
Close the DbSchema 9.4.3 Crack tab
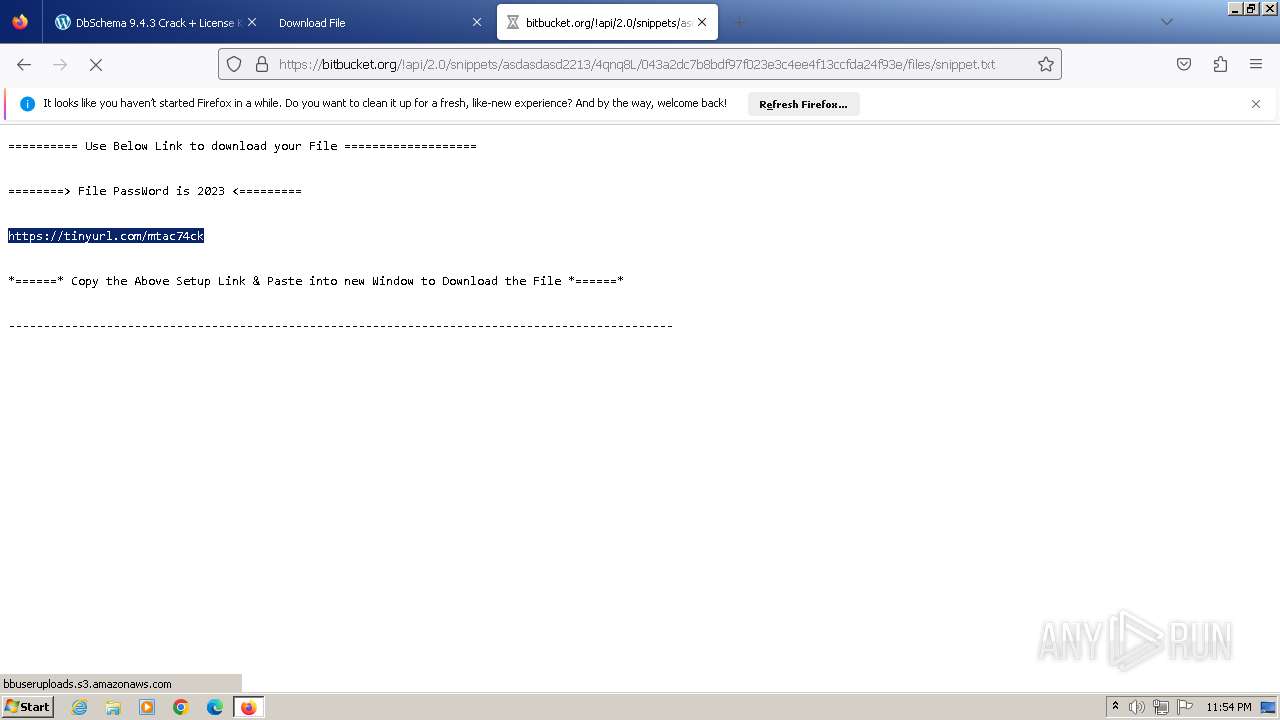tap(251, 22)
